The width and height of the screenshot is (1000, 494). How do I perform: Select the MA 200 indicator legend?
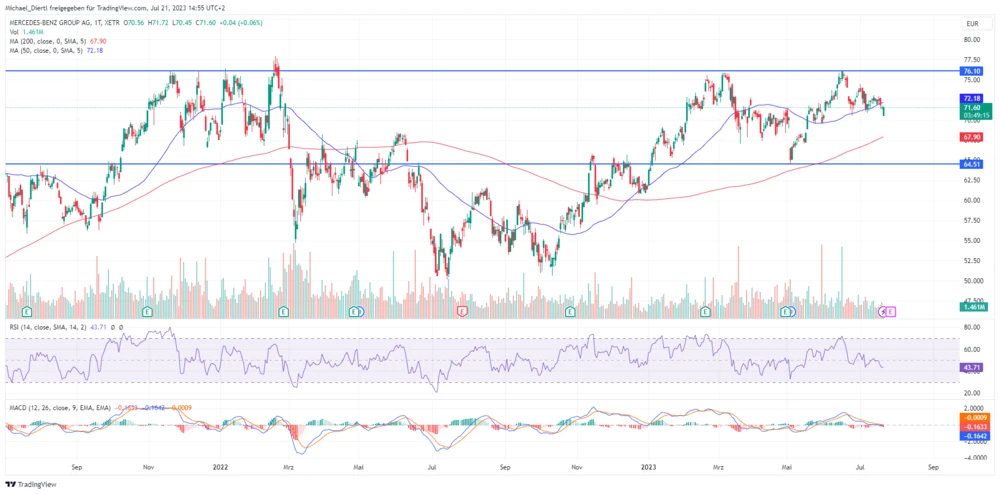[50, 40]
